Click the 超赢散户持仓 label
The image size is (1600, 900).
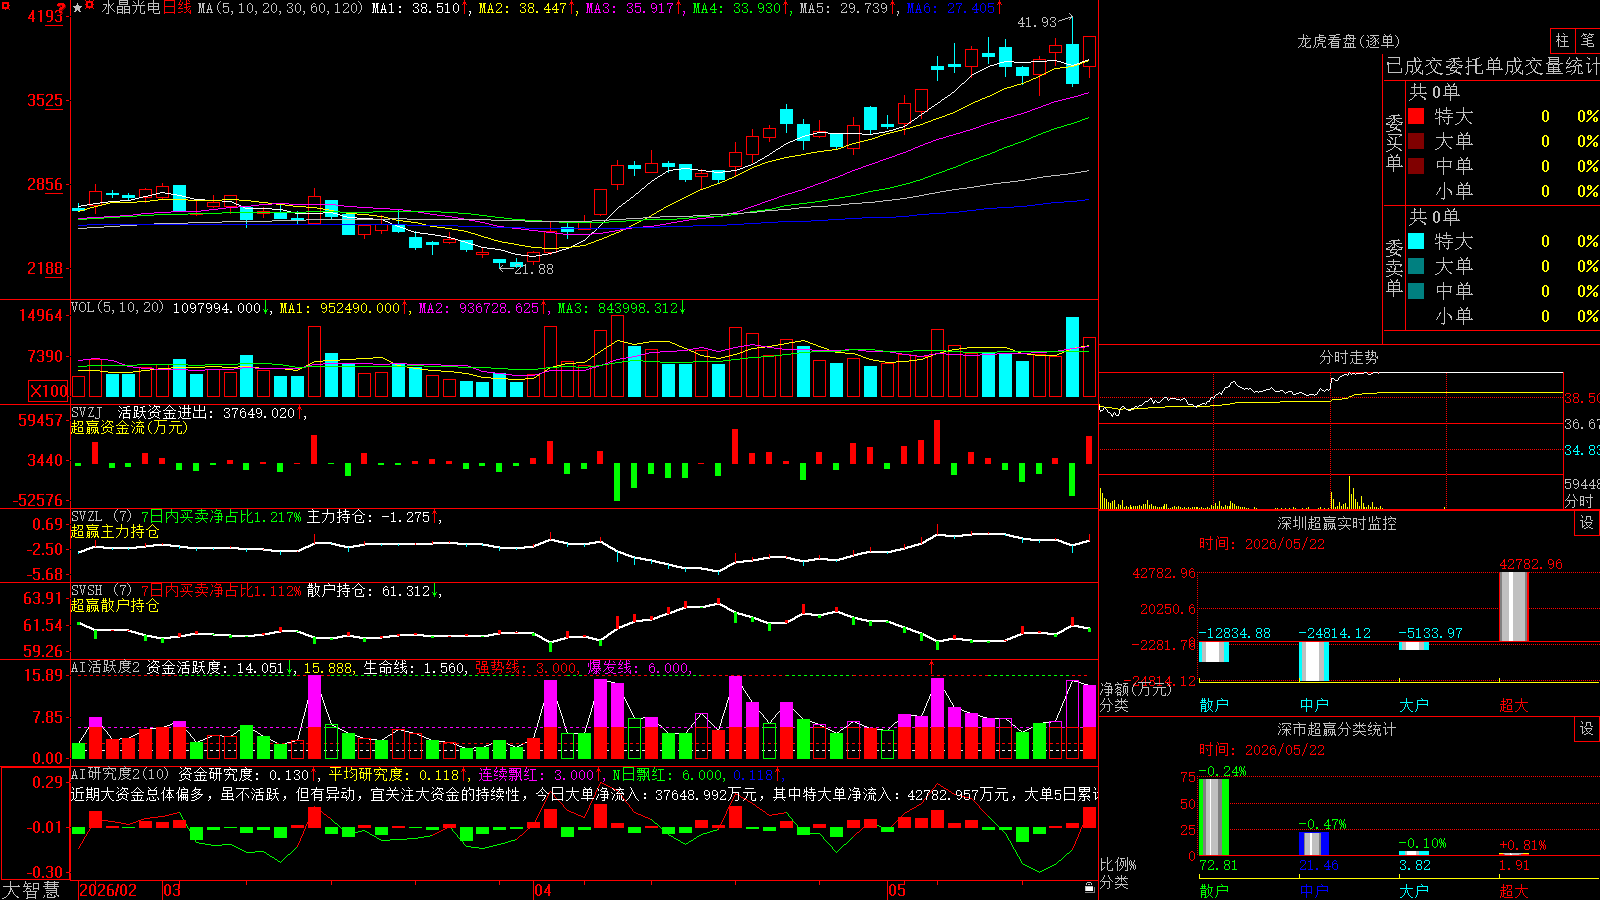coord(115,606)
